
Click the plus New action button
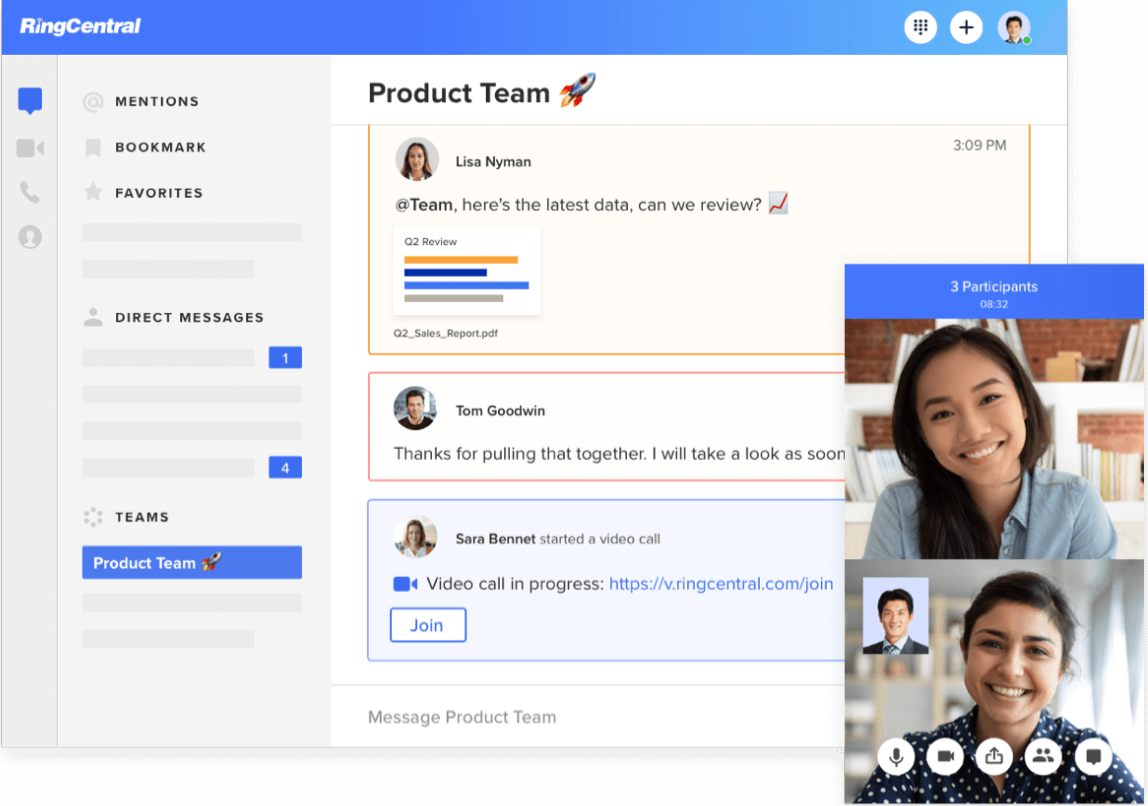tap(966, 27)
